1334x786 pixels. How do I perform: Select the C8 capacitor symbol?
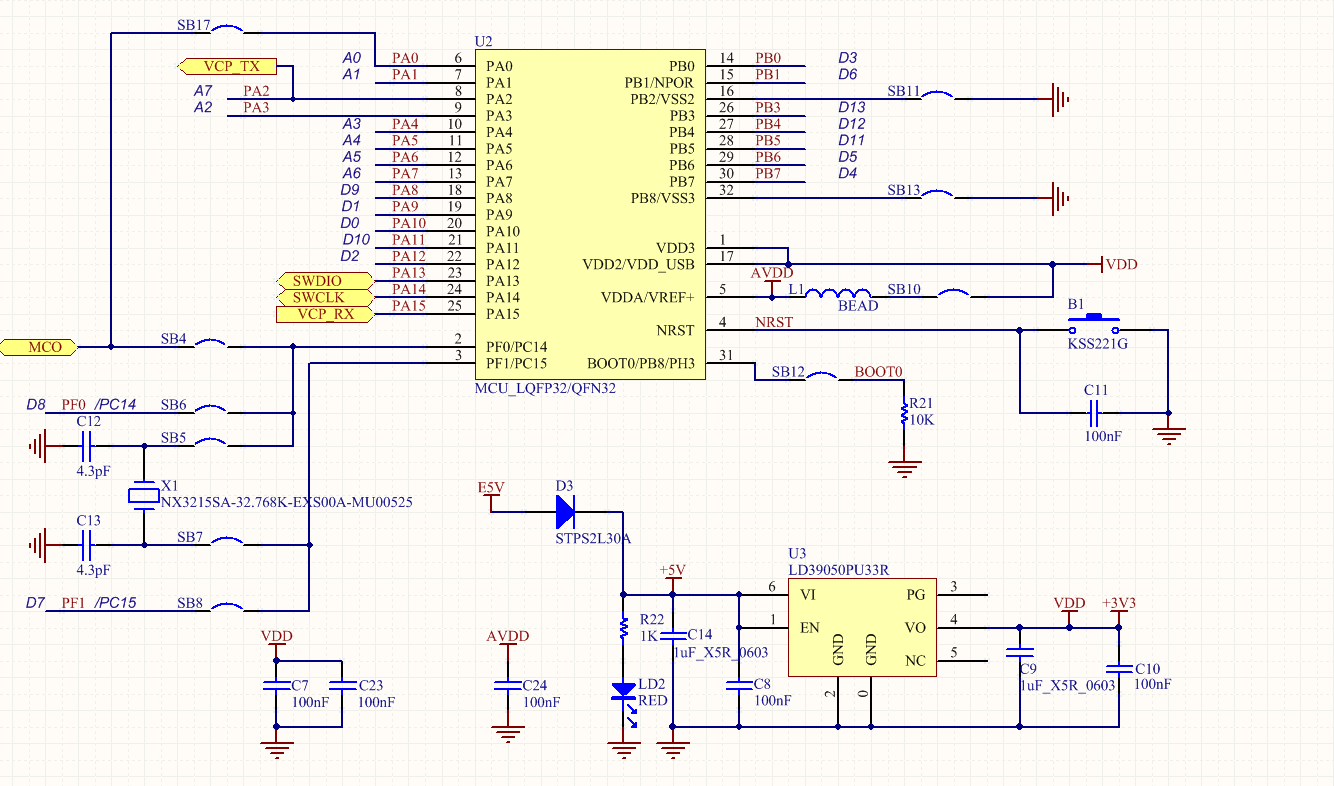[x=739, y=686]
